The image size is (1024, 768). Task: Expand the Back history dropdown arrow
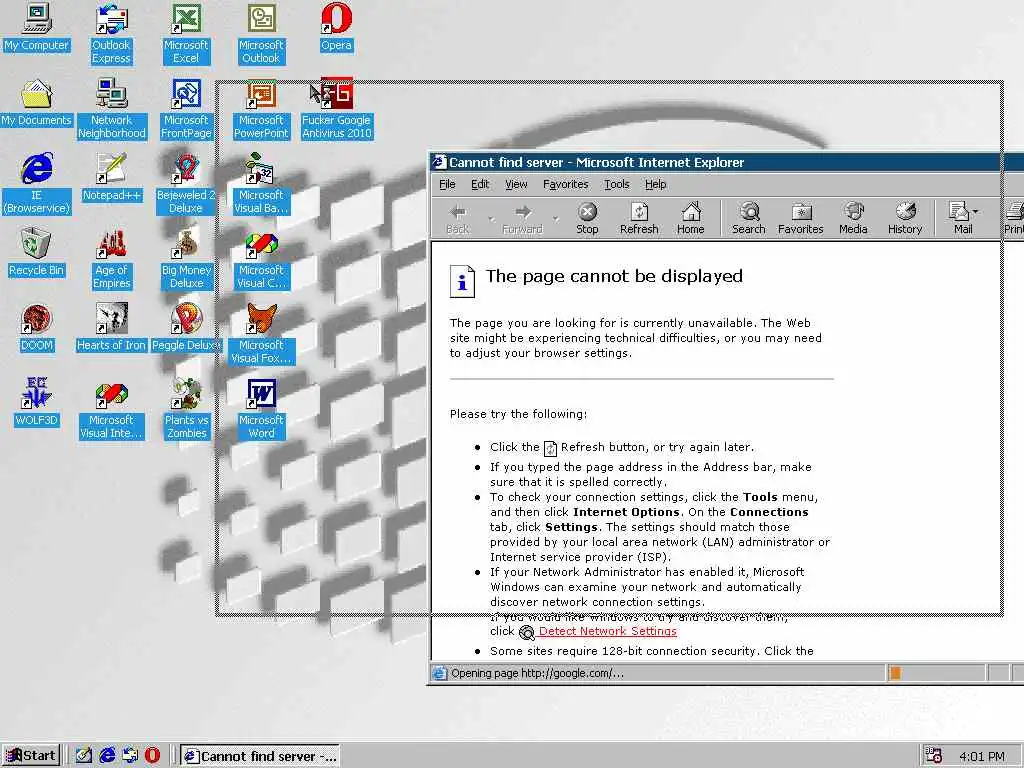click(491, 219)
